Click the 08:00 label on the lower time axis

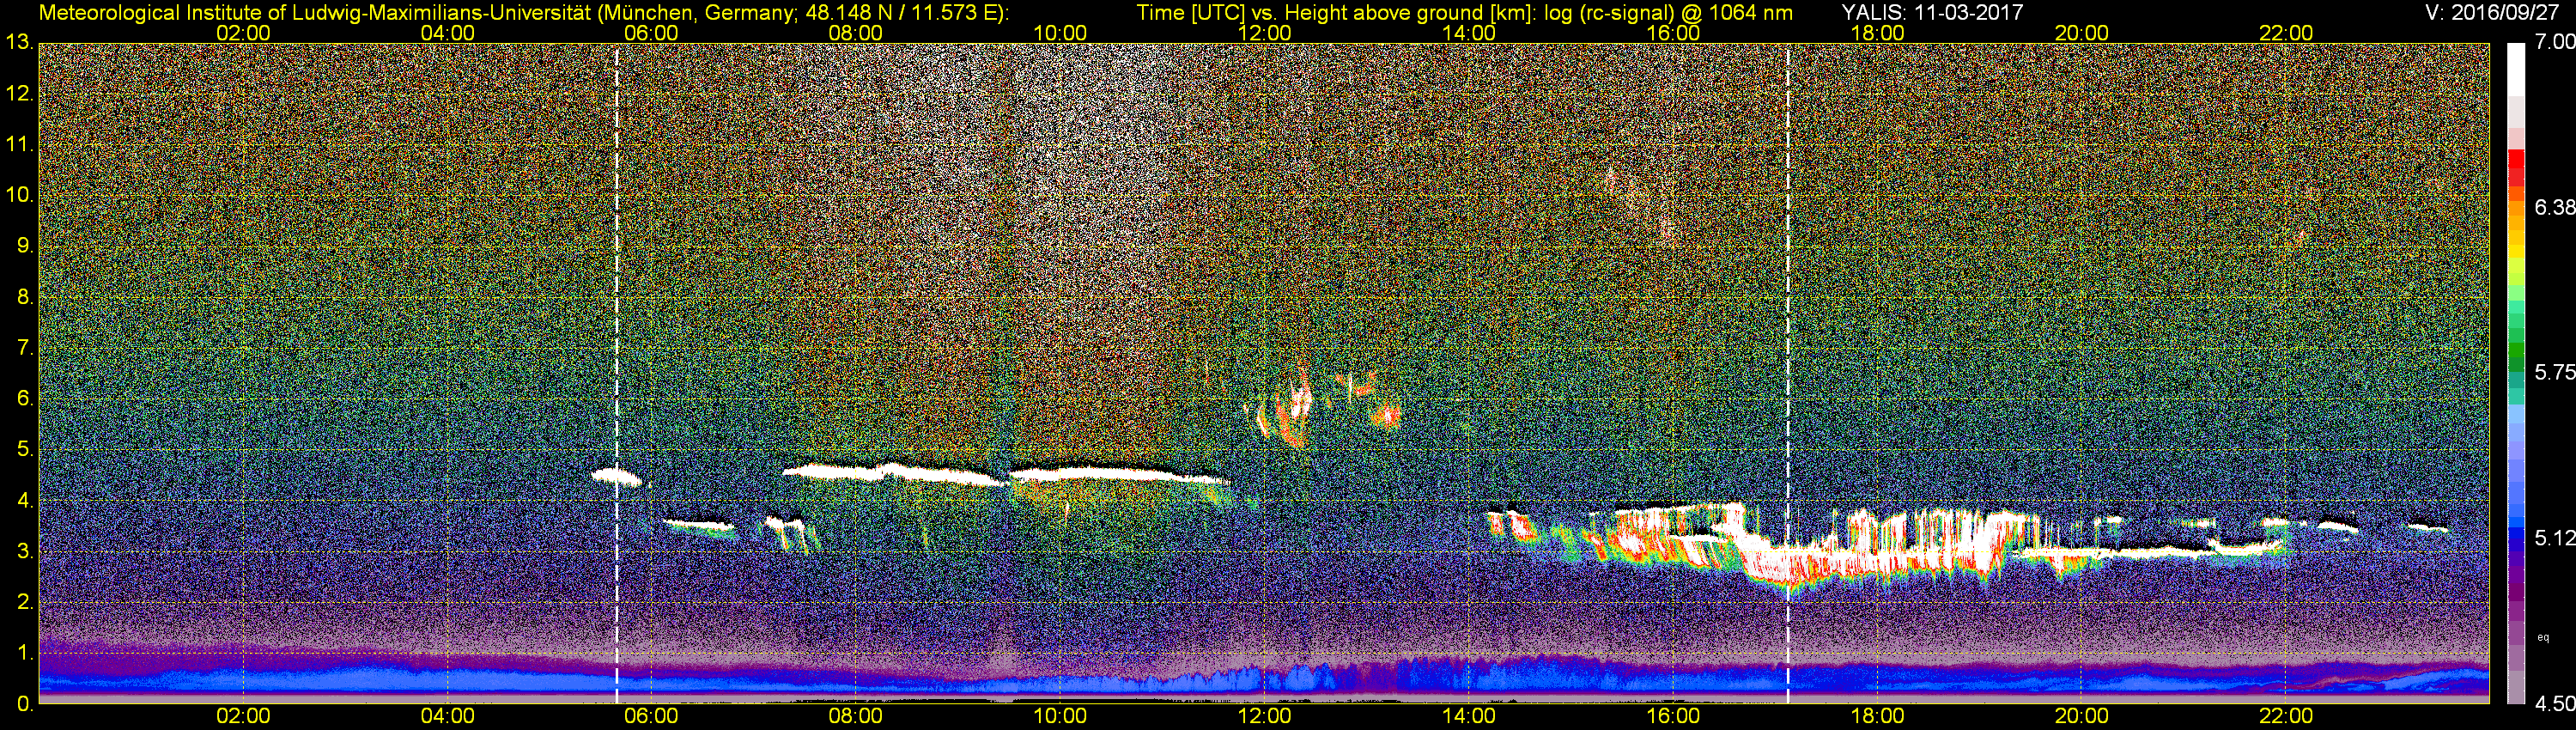pyautogui.click(x=856, y=717)
